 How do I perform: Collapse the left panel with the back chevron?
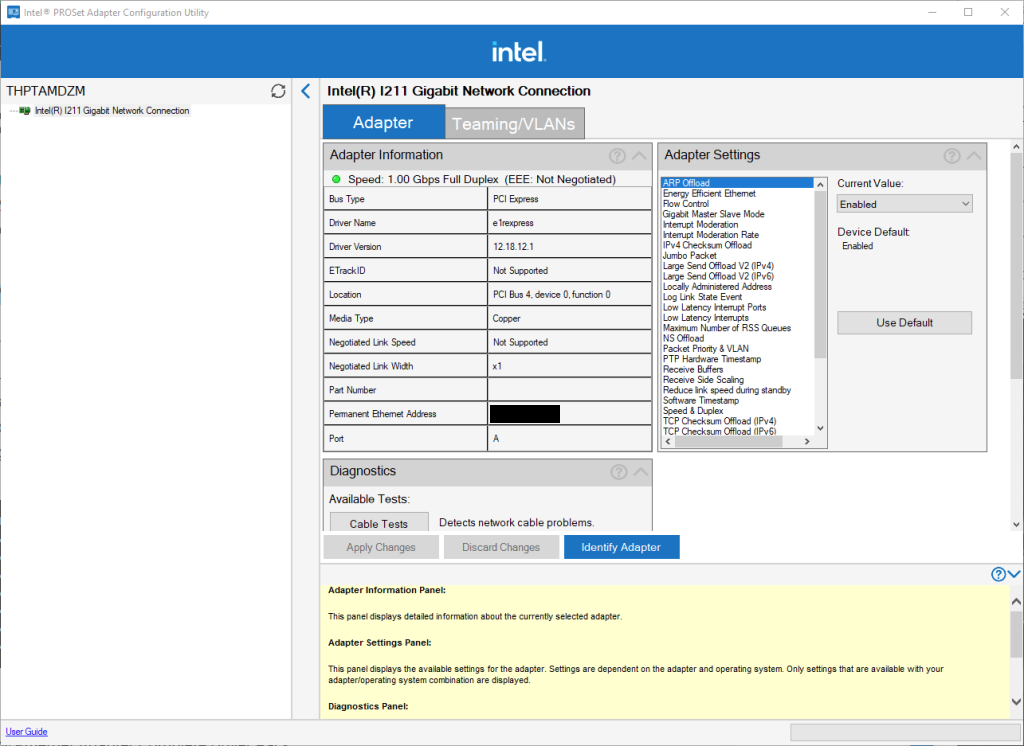click(x=306, y=91)
